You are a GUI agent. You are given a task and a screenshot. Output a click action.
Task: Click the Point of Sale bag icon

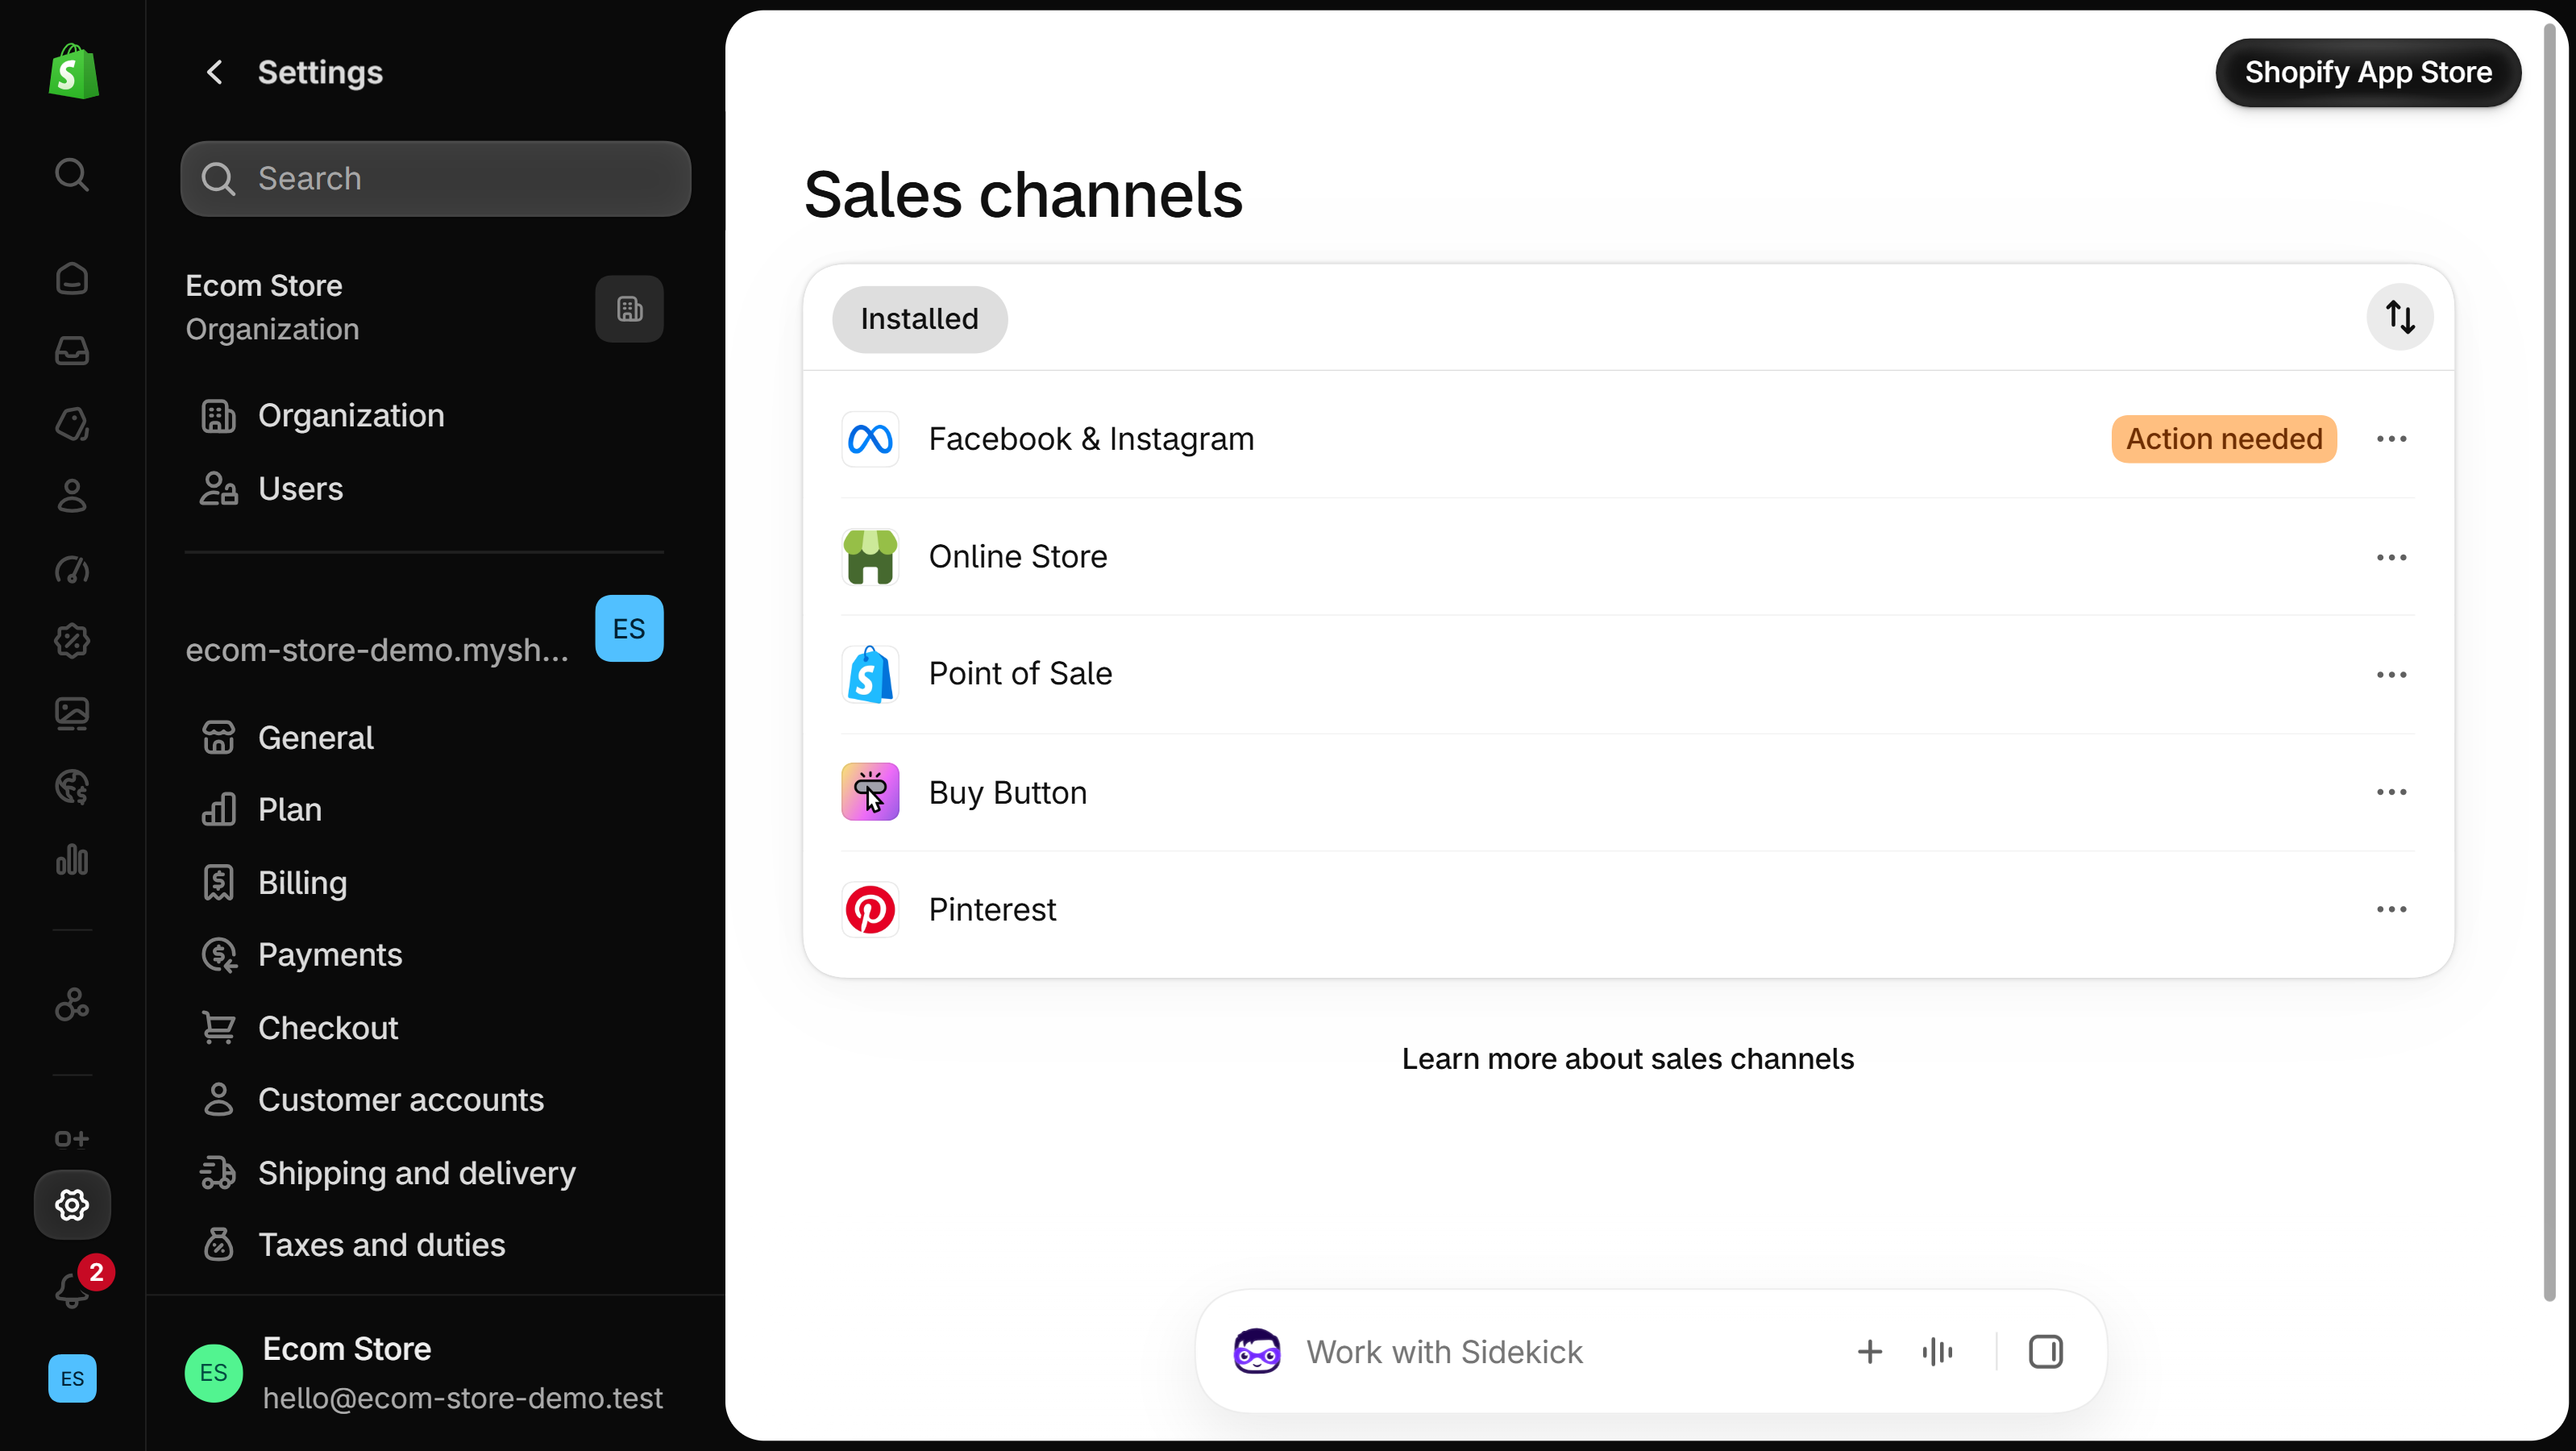pyautogui.click(x=870, y=674)
